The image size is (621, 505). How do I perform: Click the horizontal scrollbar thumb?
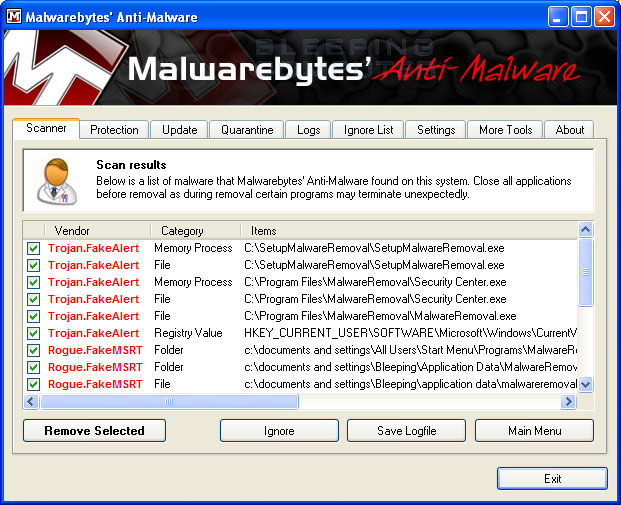(169, 402)
